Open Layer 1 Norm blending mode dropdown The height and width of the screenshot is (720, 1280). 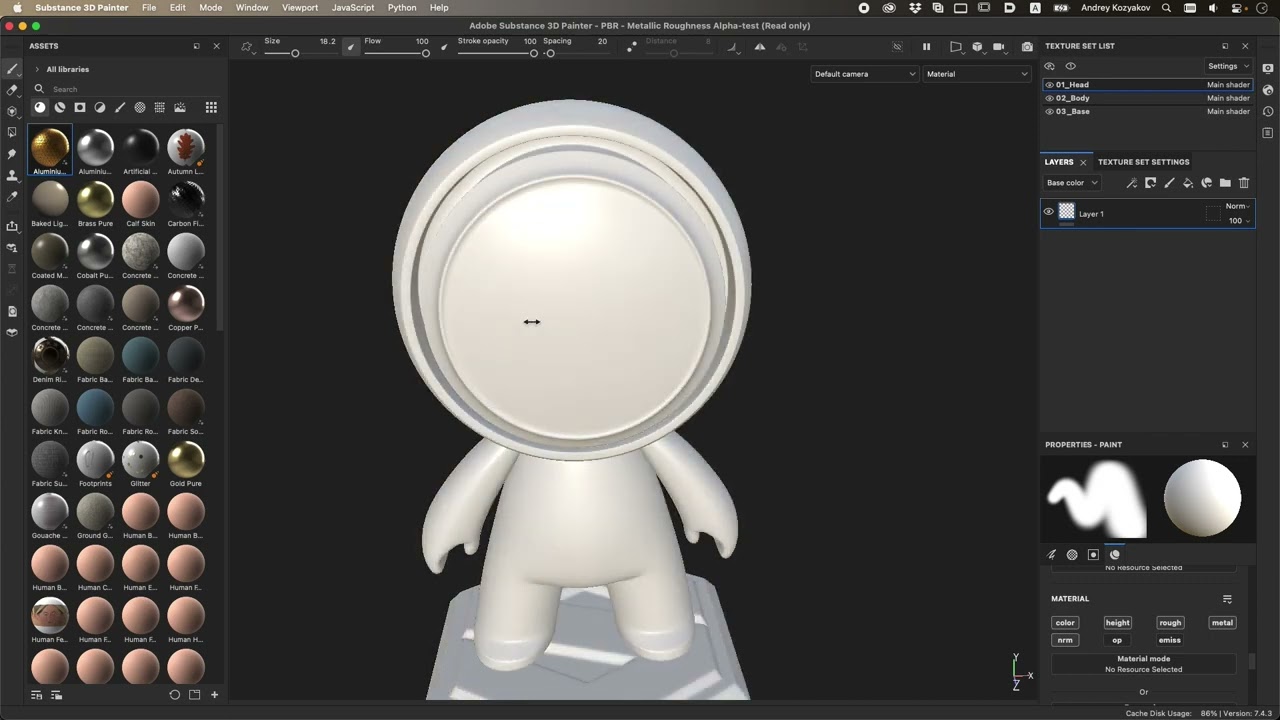click(1238, 206)
